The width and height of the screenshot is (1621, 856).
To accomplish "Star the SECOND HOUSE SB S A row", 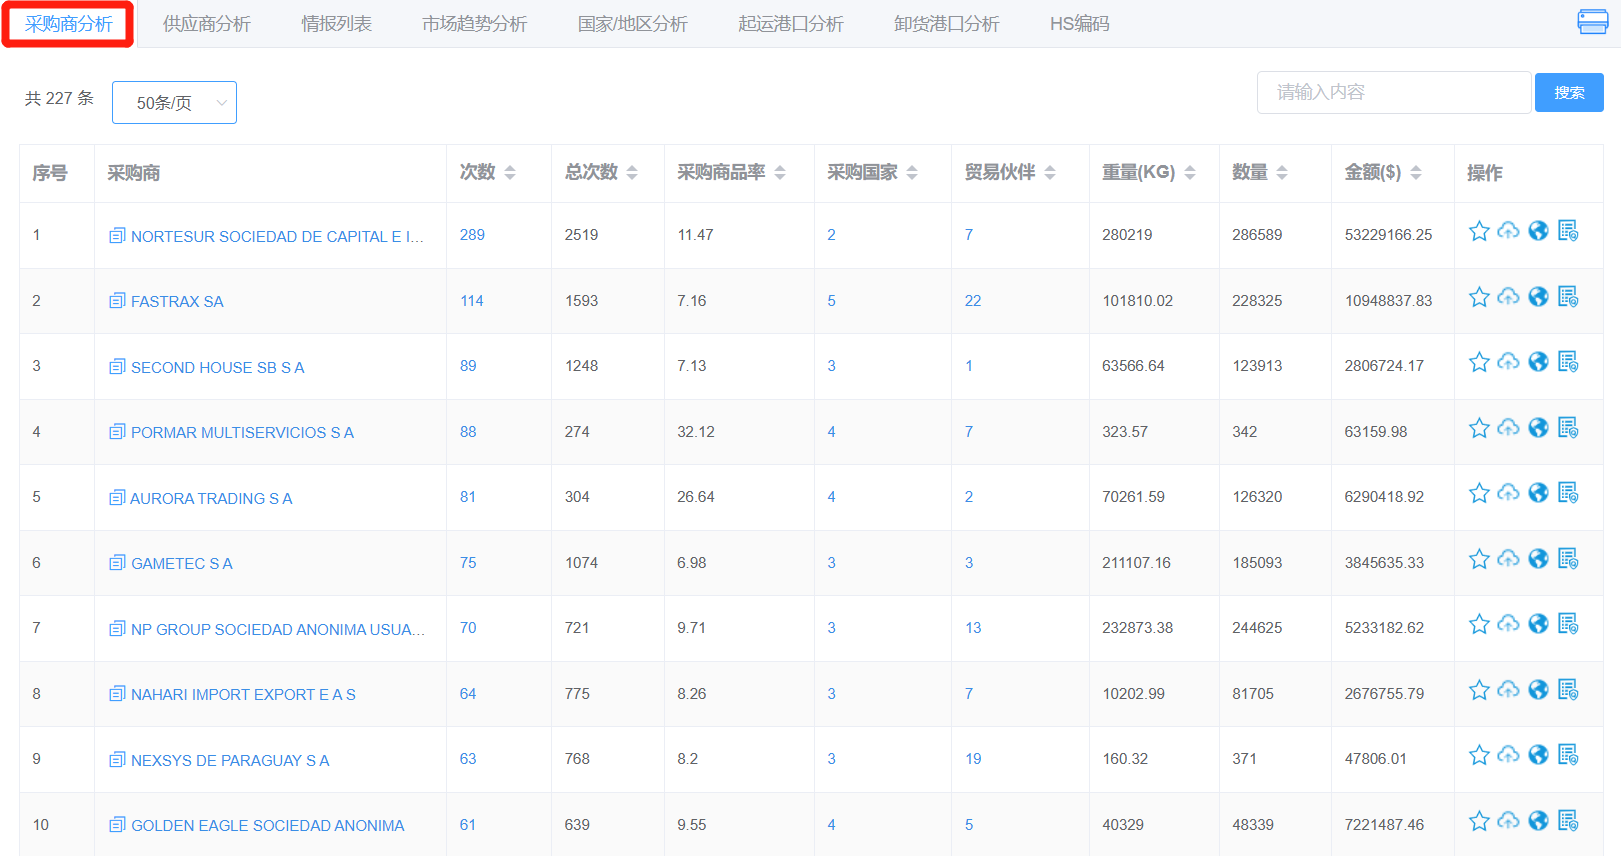I will coord(1479,363).
